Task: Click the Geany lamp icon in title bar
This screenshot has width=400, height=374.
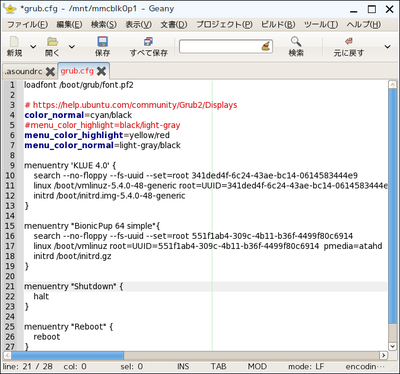Action: tap(10, 9)
